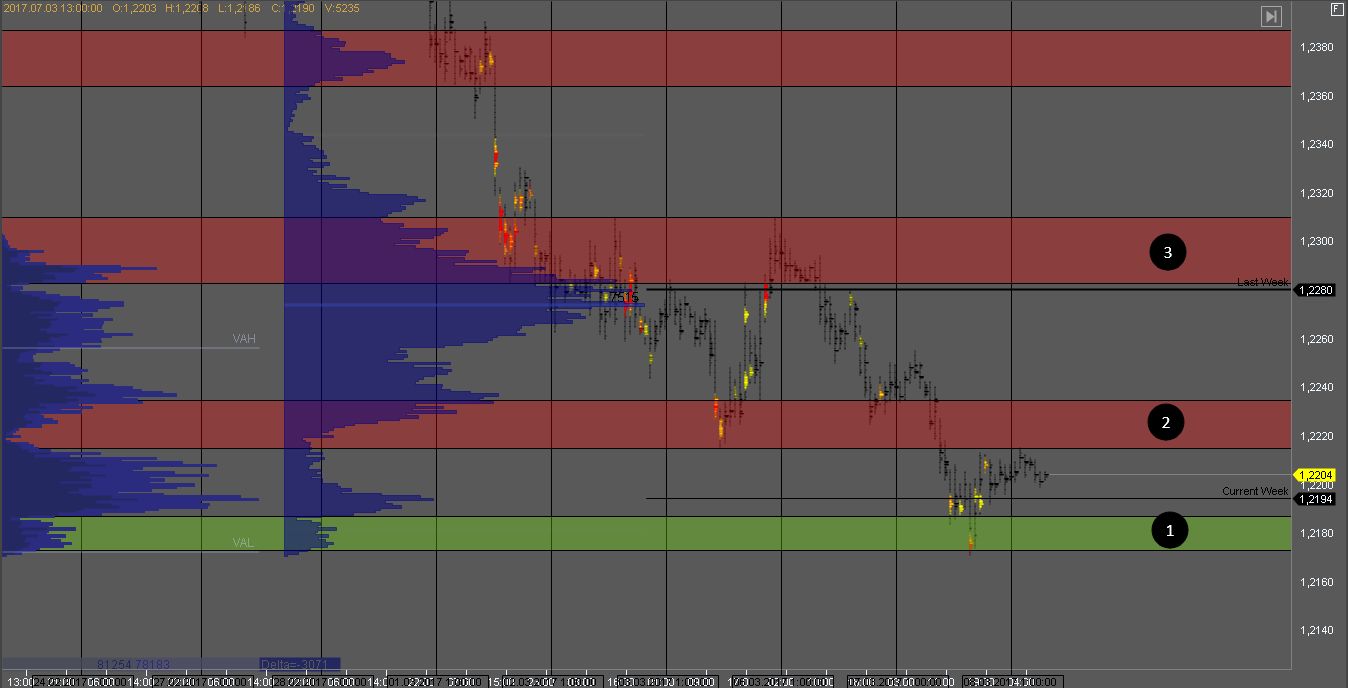The height and width of the screenshot is (688, 1348).
Task: Click the 1,2300 label on price axis
Action: pyautogui.click(x=1316, y=242)
